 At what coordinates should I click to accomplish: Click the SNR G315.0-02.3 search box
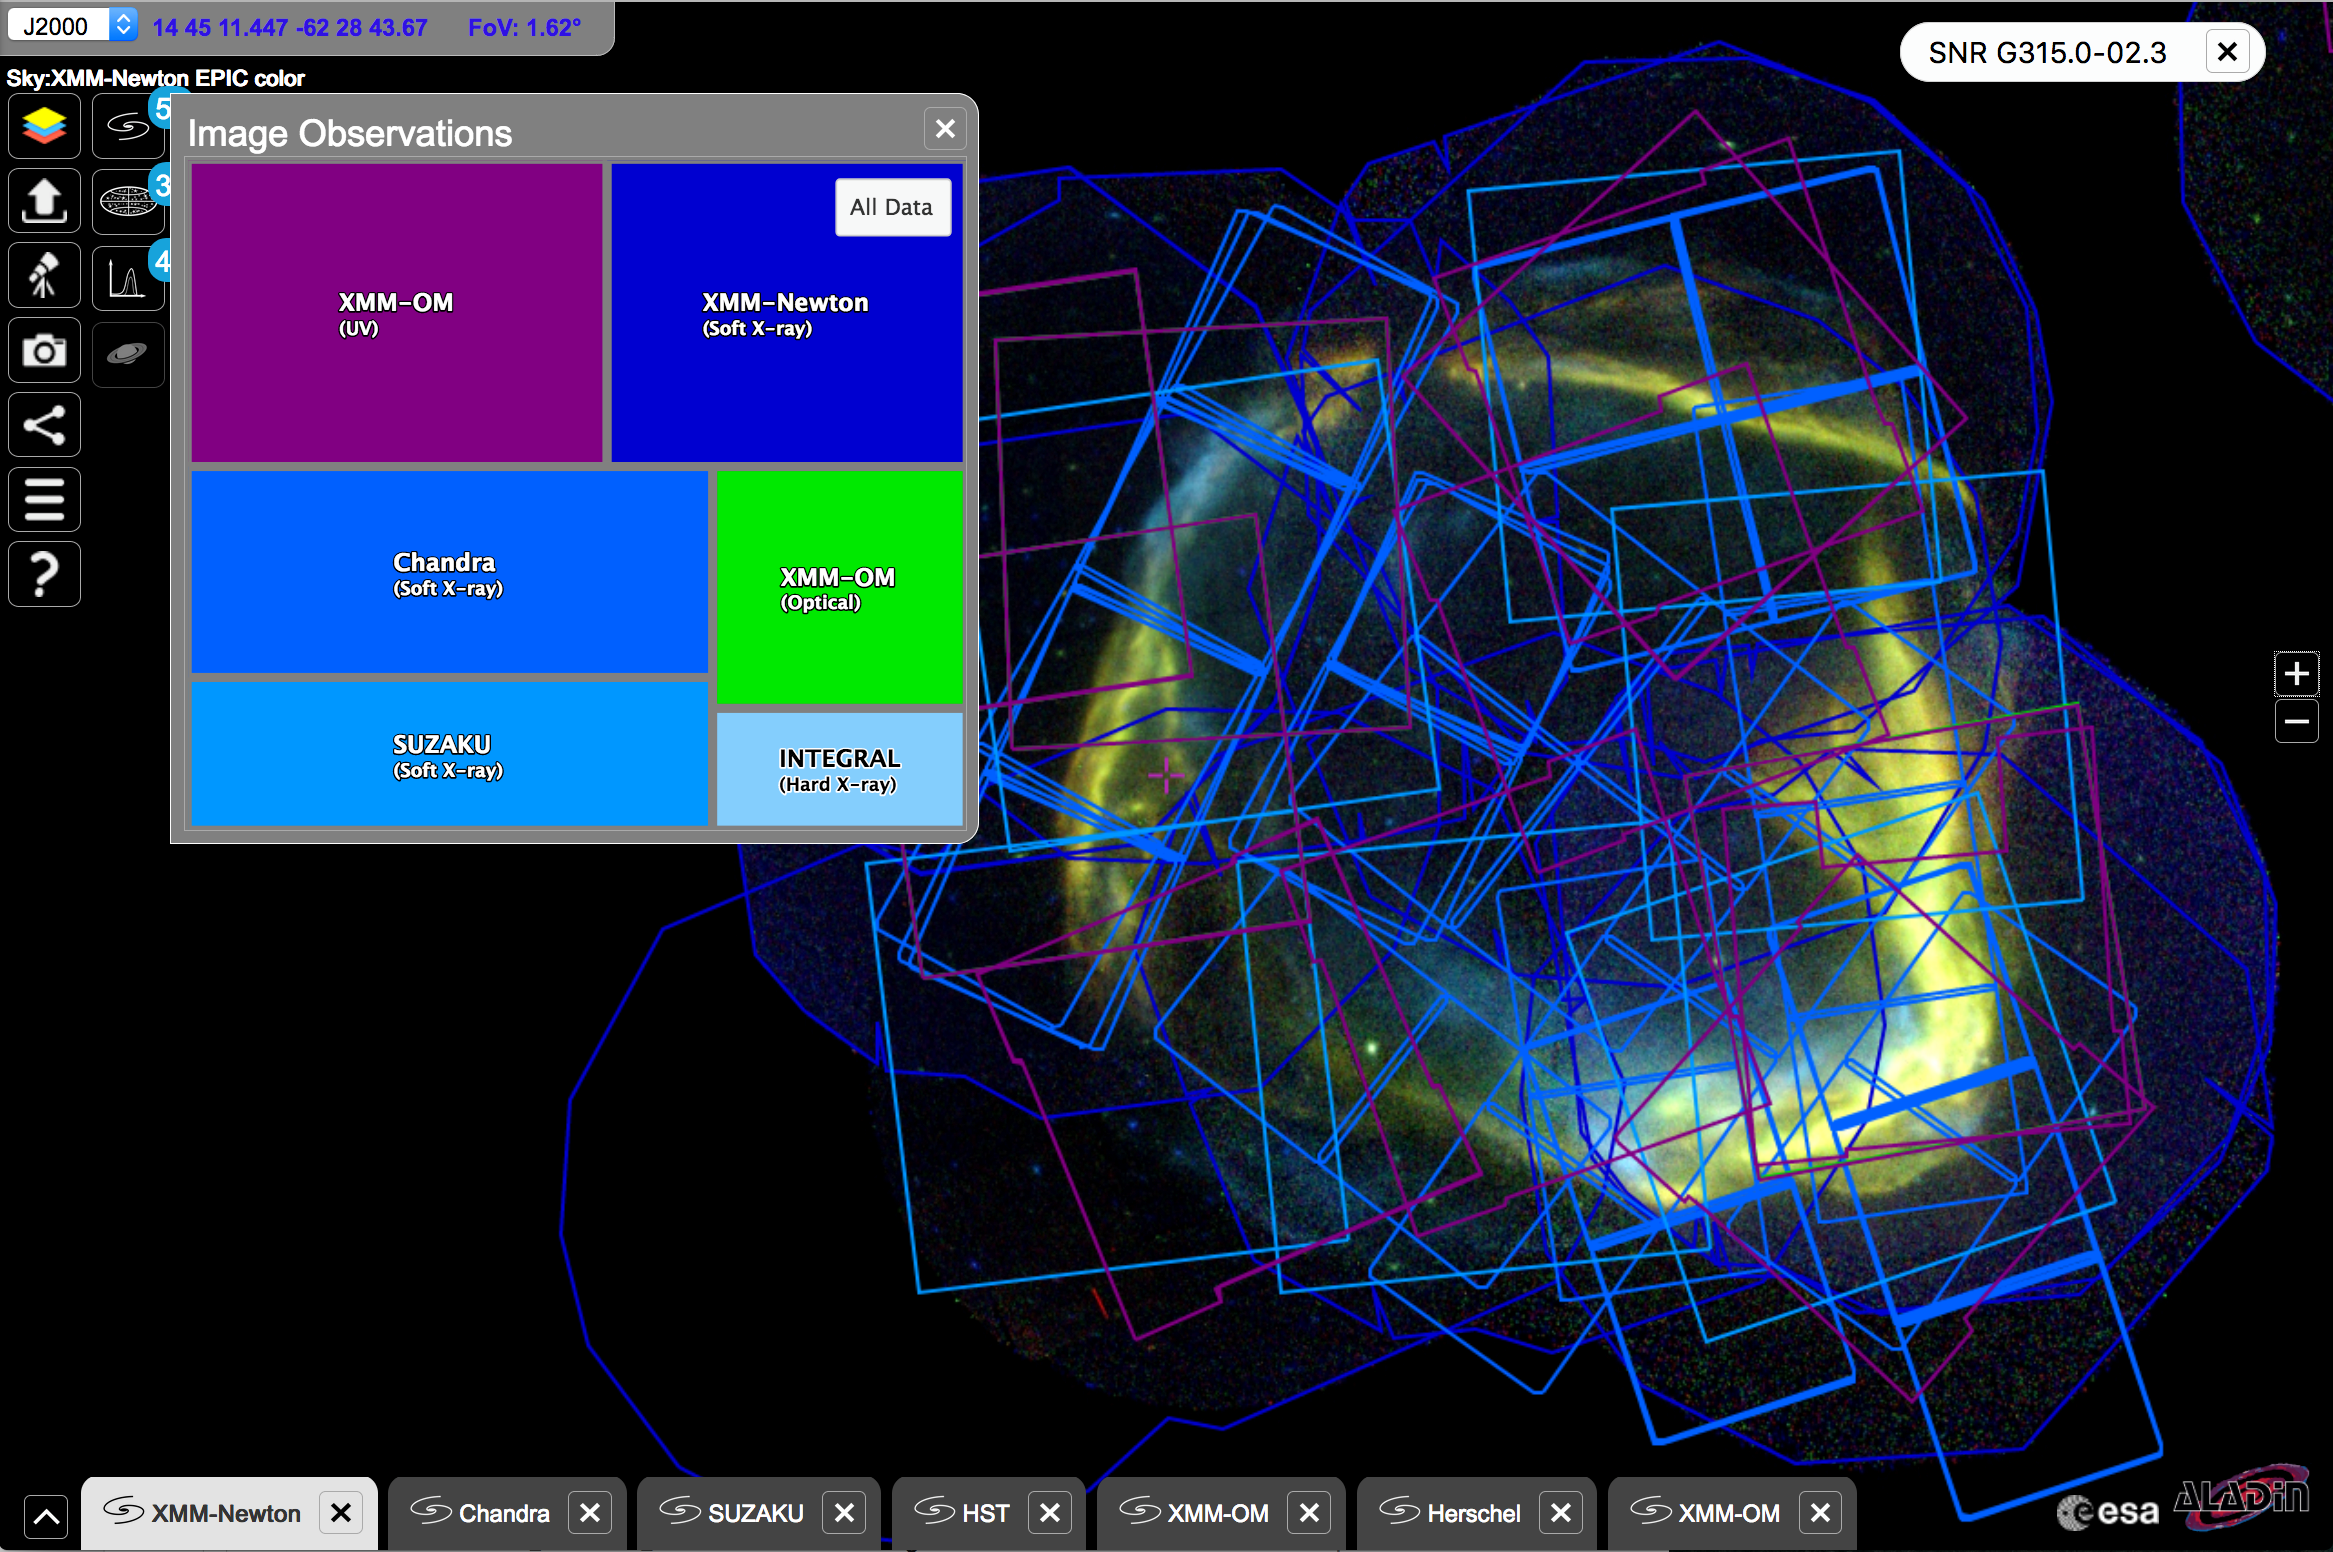click(2048, 52)
